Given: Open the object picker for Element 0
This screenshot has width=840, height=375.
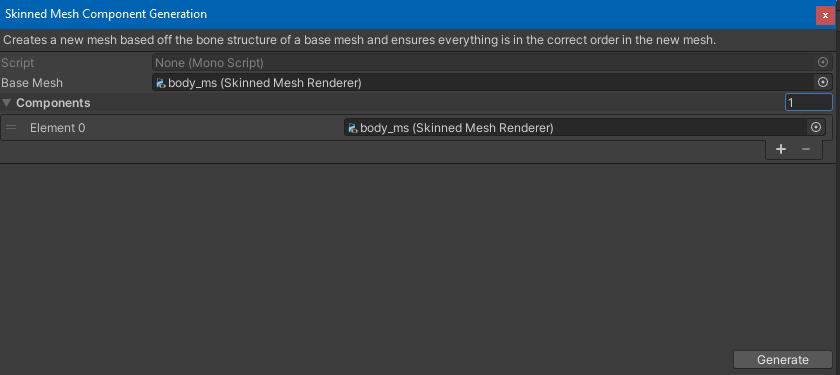Looking at the screenshot, I should point(816,128).
